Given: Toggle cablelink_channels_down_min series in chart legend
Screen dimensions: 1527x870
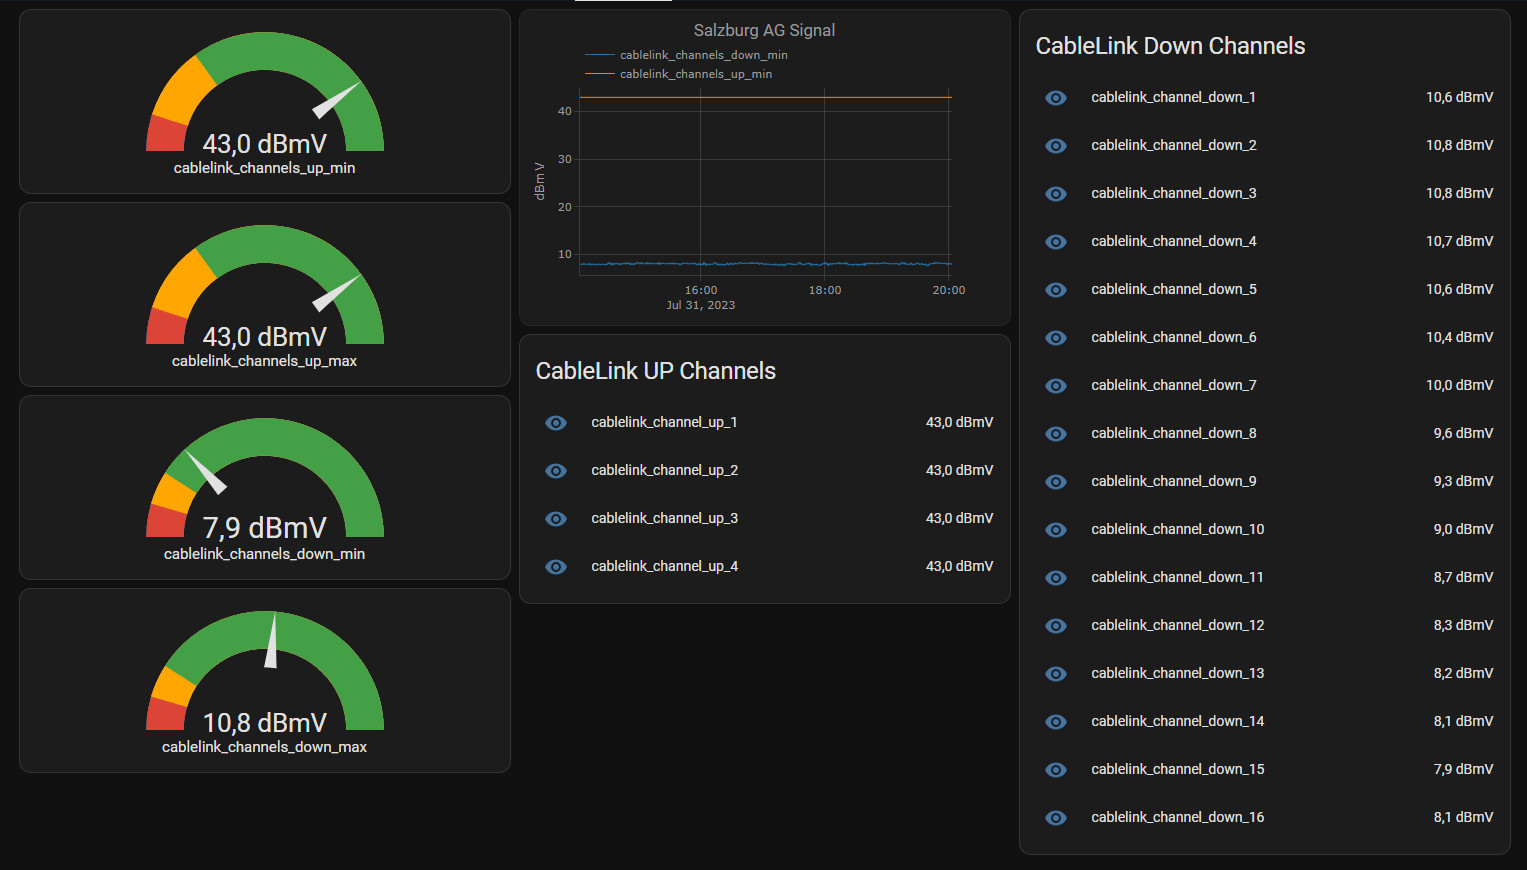Looking at the screenshot, I should 702,55.
